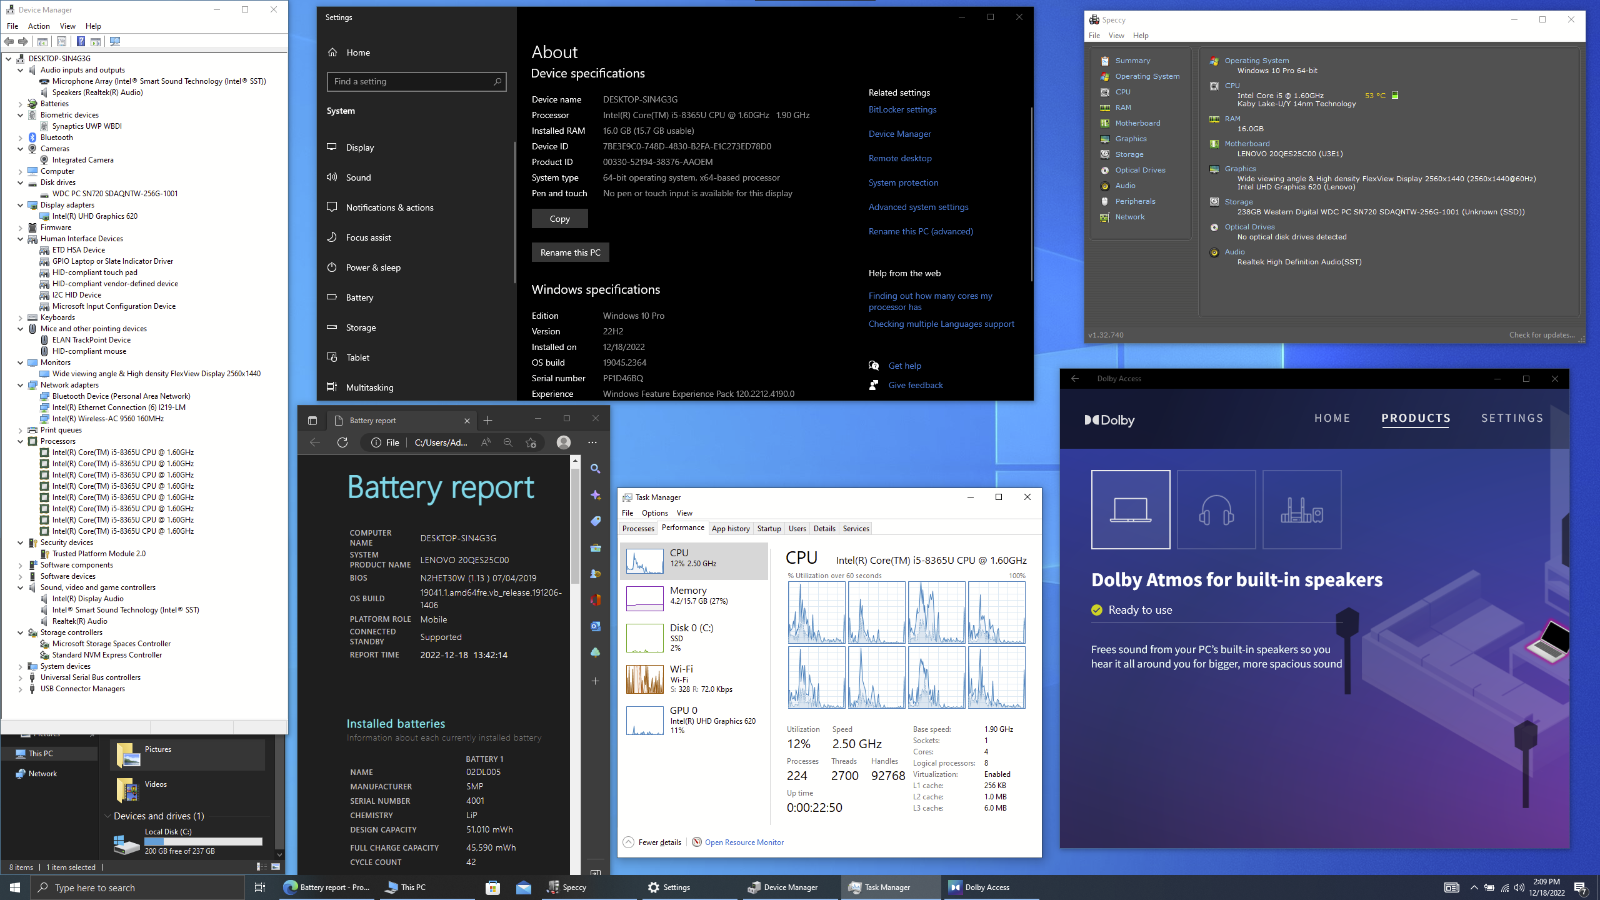
Task: Collapse Task Manager using Fewer details
Action: 653,842
